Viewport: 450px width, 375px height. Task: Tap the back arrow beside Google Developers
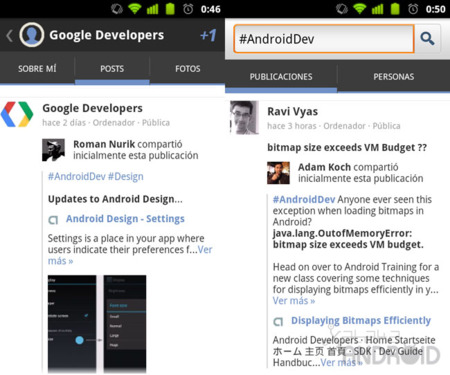click(x=9, y=36)
